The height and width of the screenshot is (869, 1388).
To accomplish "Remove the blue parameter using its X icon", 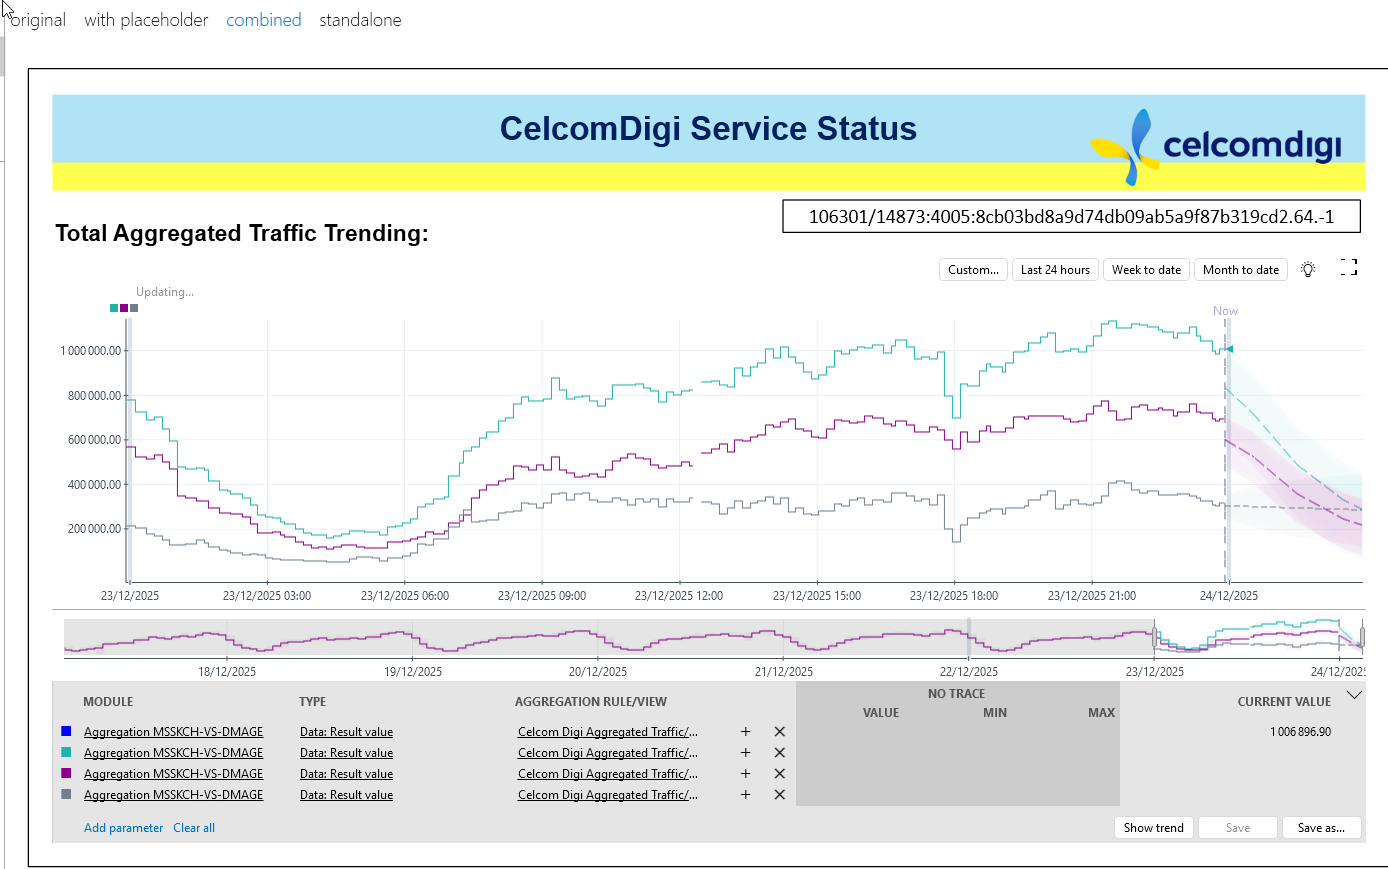I will click(x=780, y=732).
